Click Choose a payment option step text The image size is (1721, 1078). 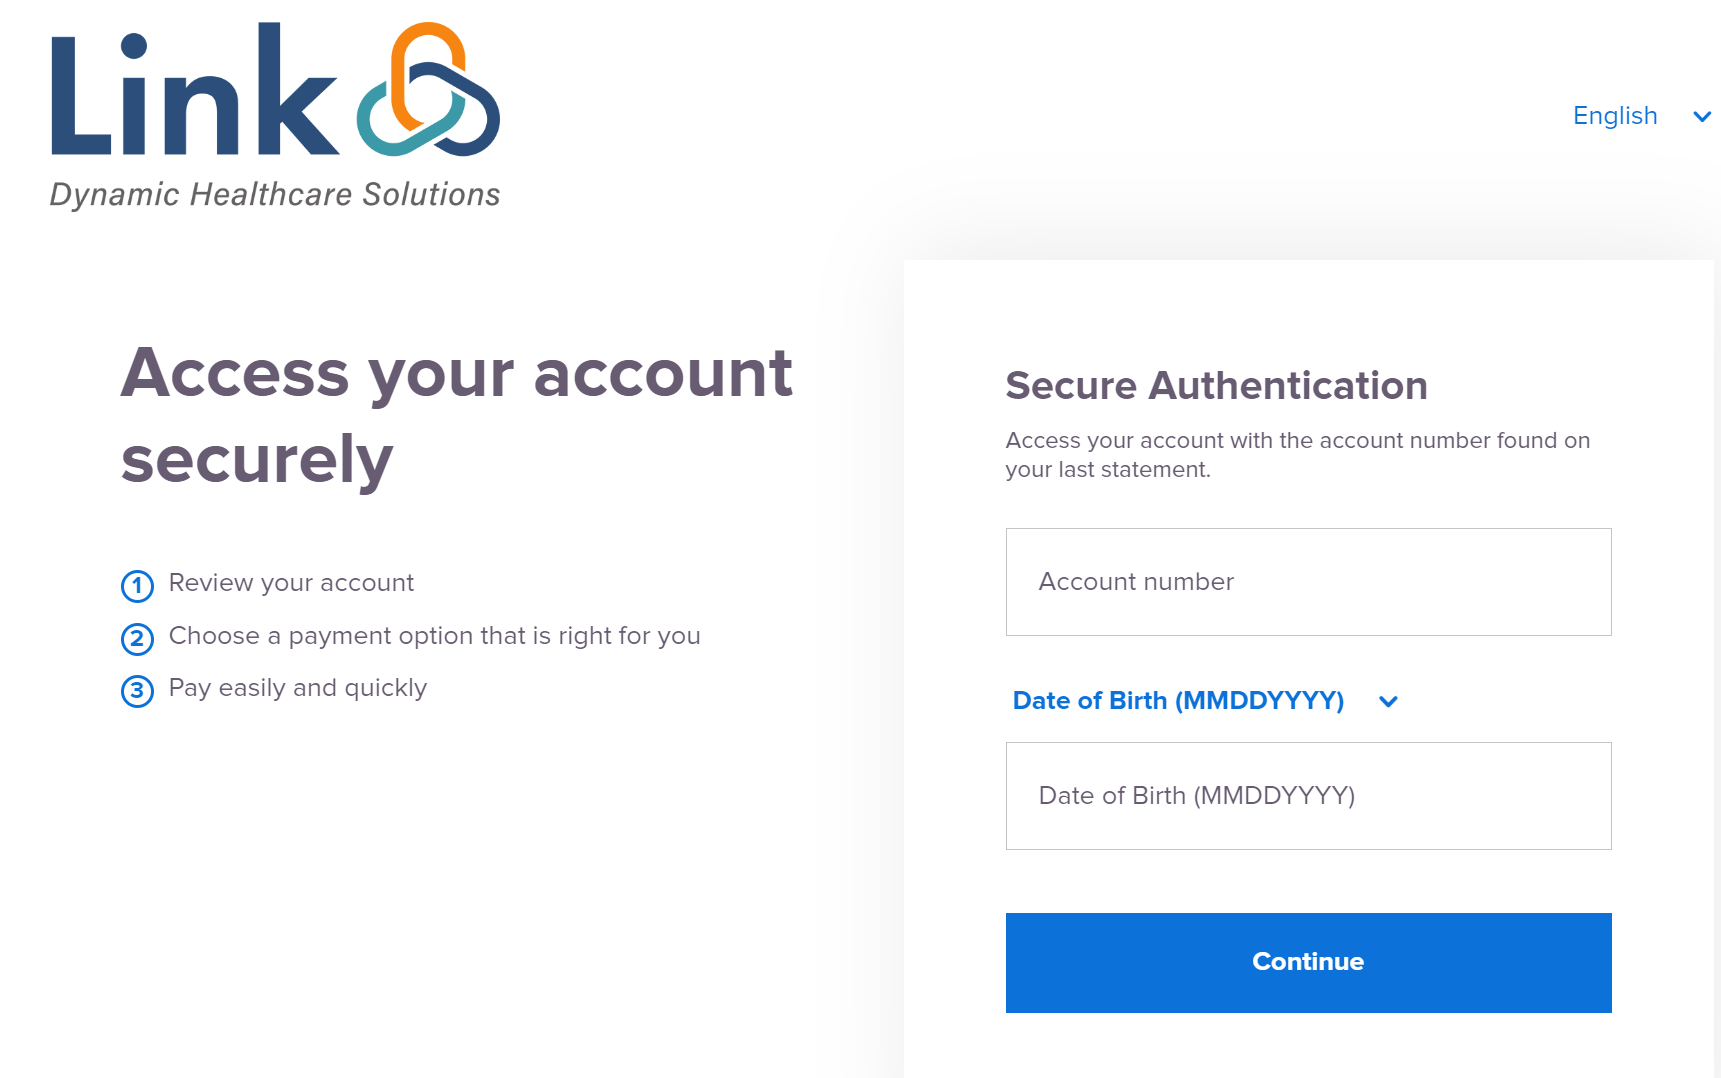434,636
